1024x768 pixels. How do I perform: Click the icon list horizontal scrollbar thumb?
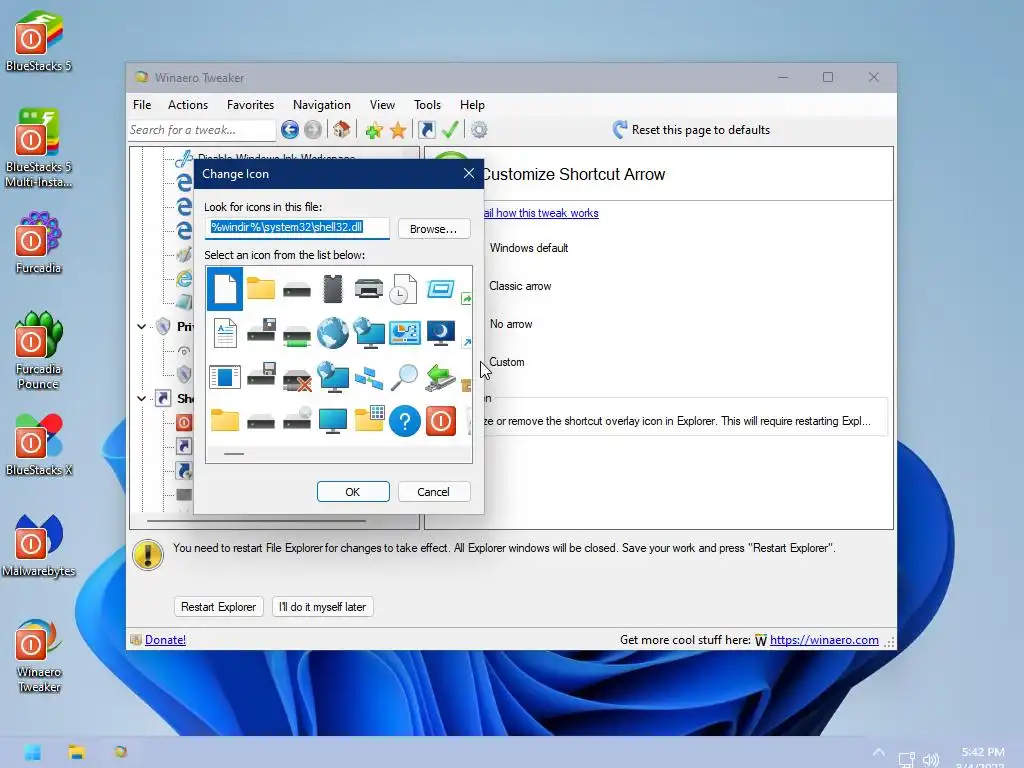click(x=234, y=453)
